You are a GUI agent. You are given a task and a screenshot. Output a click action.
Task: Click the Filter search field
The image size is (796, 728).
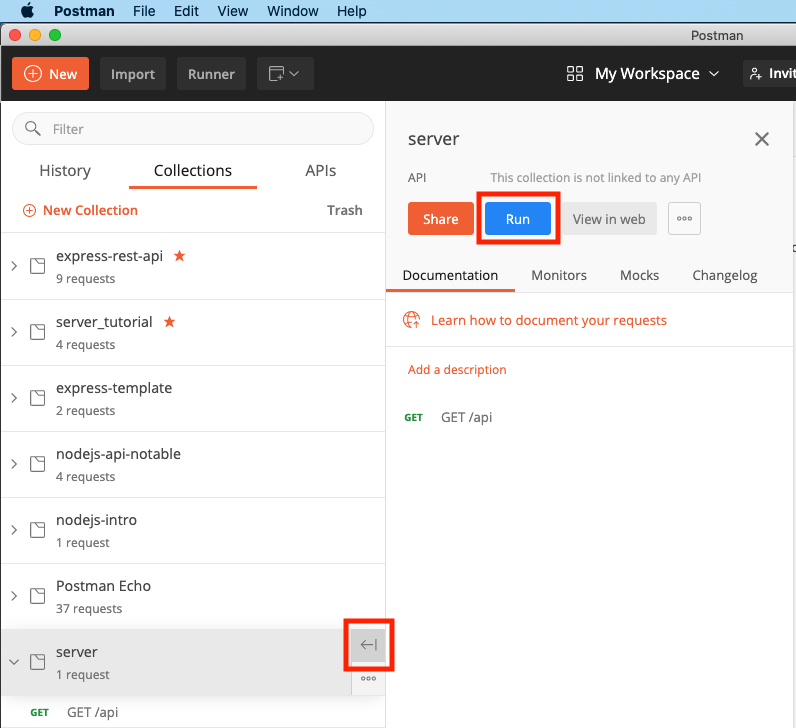point(193,128)
